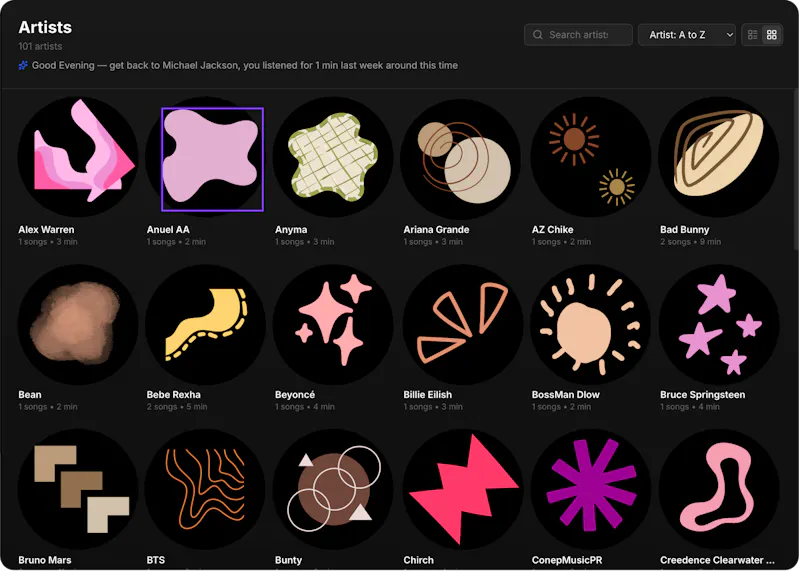Open Bunty's brown circles artwork

[x=334, y=489]
